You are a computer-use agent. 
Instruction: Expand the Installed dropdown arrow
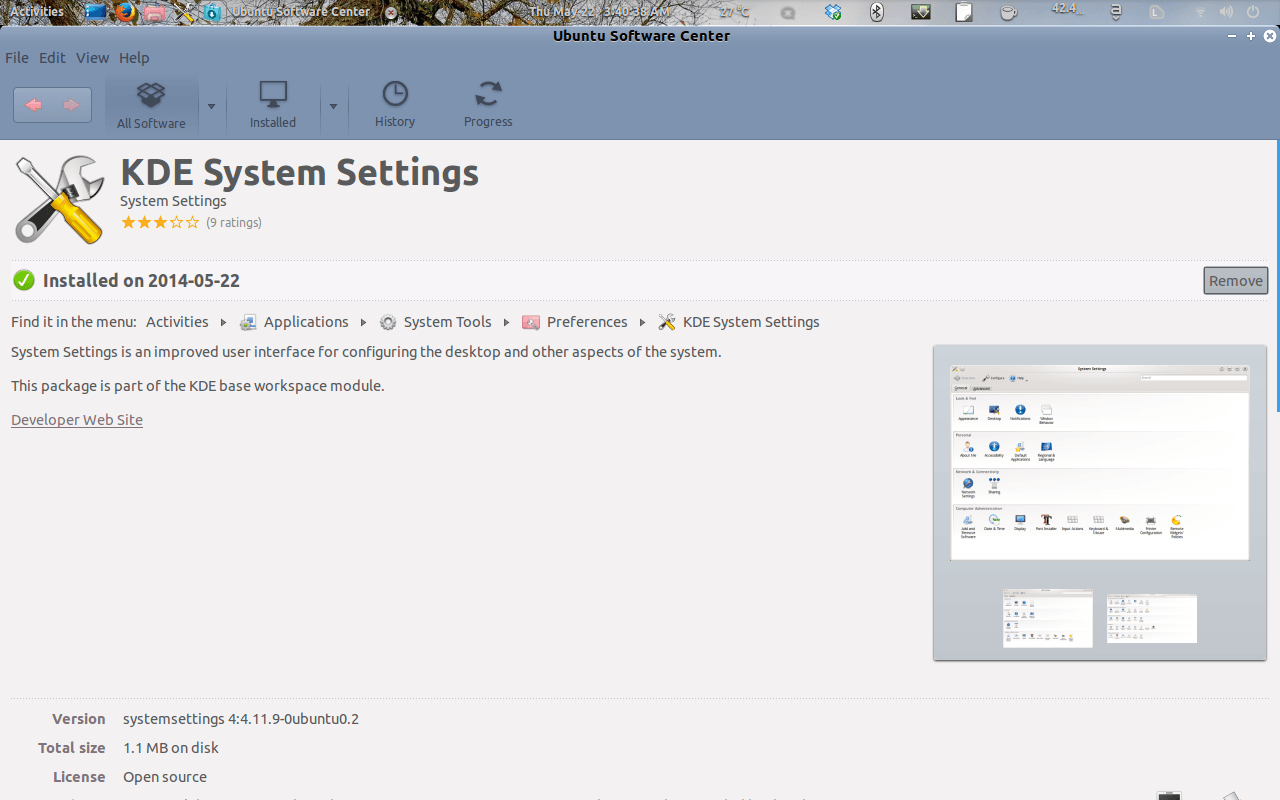coord(333,106)
